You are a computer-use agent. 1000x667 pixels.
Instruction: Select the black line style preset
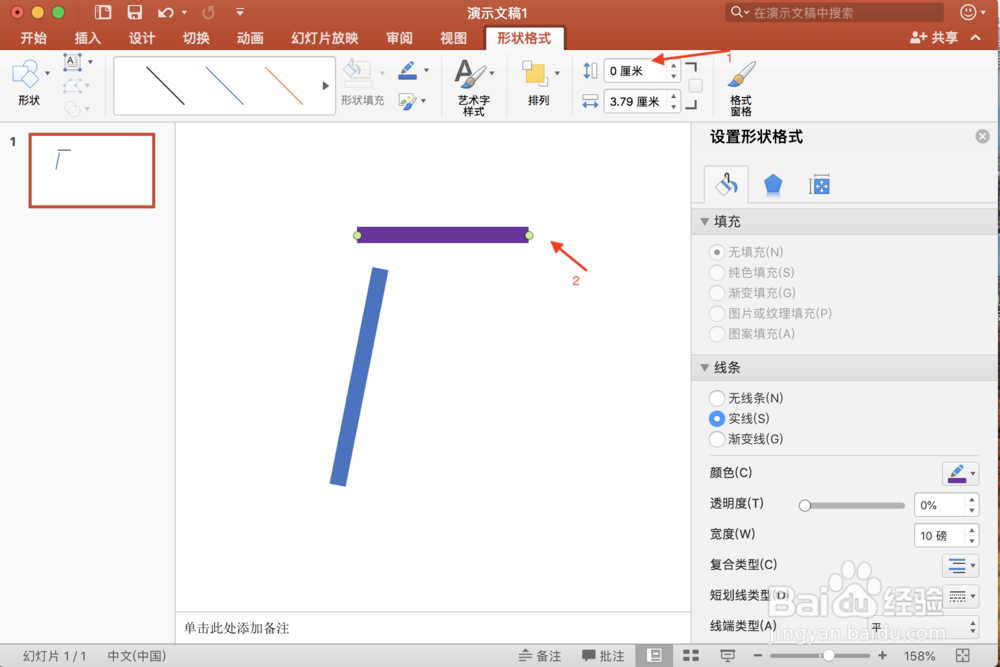tap(165, 85)
